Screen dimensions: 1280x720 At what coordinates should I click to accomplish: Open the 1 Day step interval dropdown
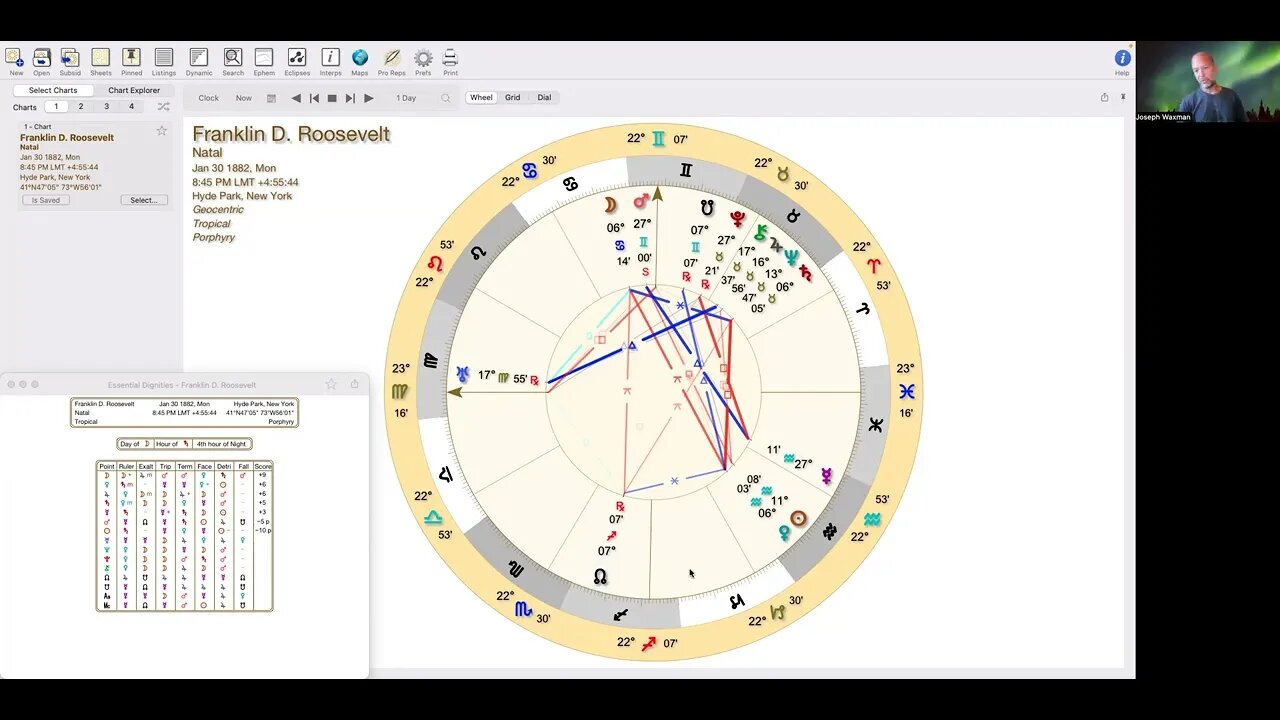tap(406, 98)
